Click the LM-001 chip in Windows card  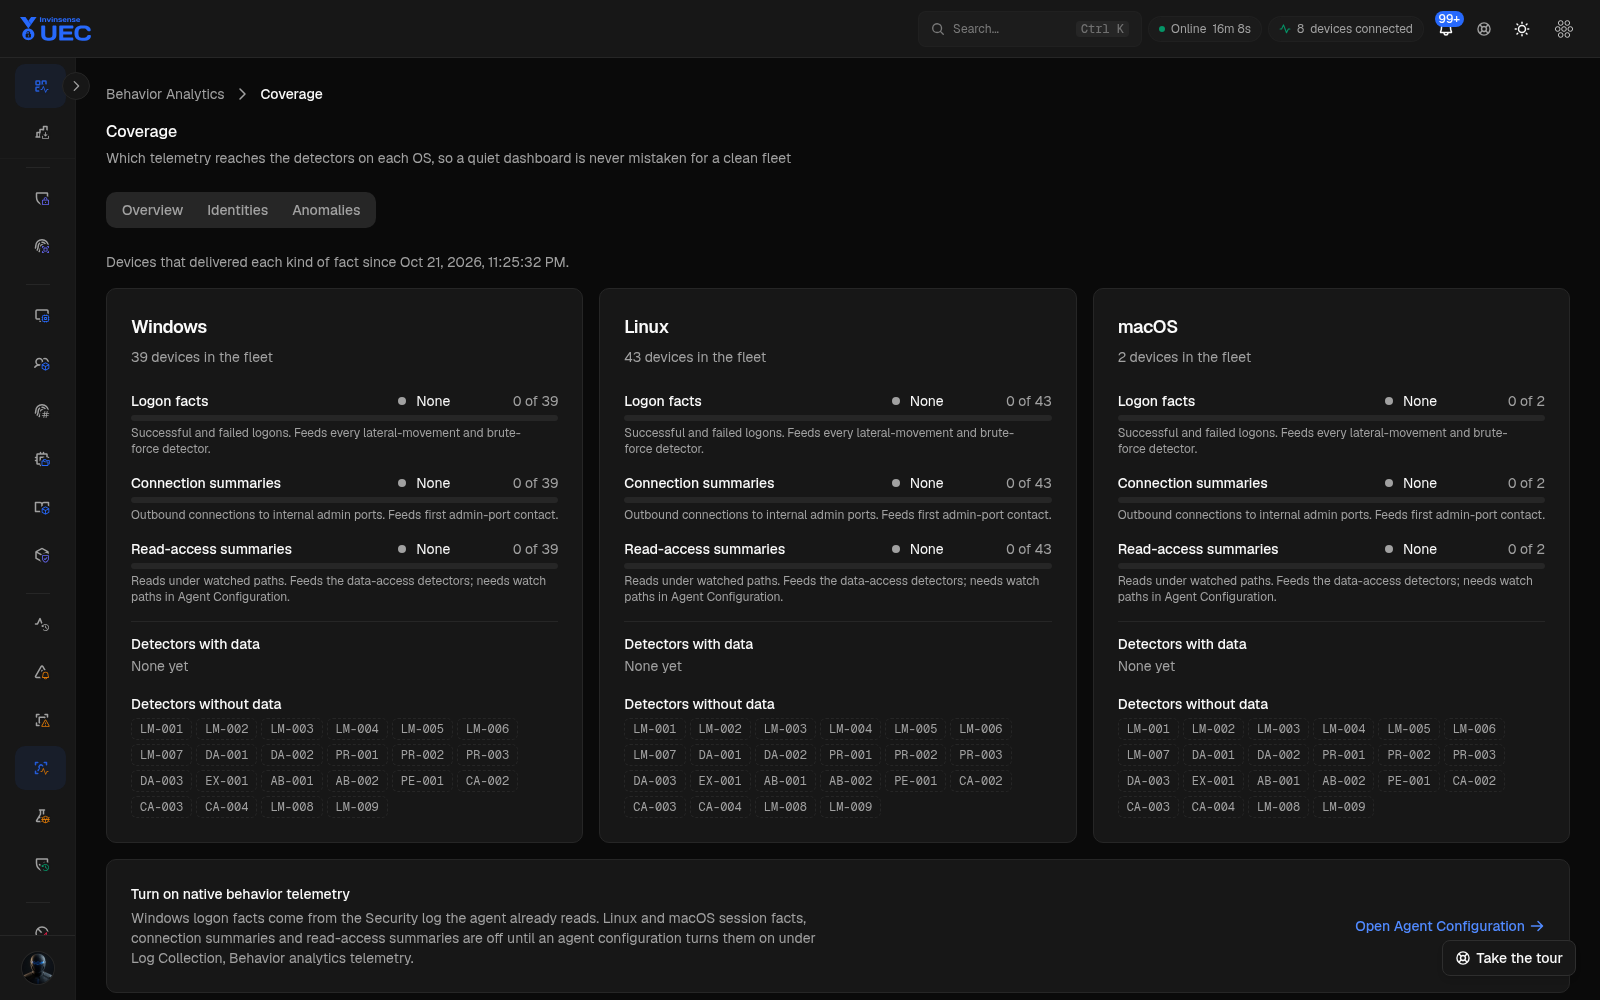161,729
